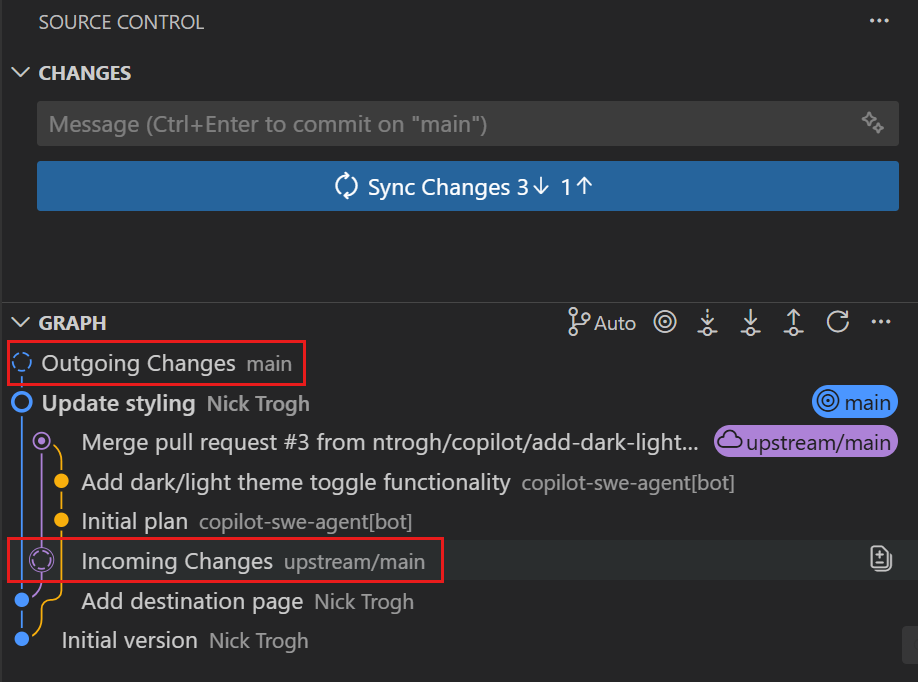The image size is (918, 682).
Task: Select the main branch badge
Action: (x=854, y=401)
